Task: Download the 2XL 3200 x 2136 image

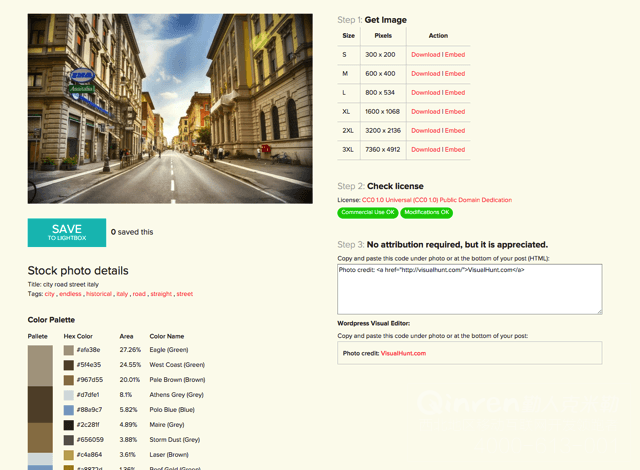Action: pyautogui.click(x=425, y=131)
